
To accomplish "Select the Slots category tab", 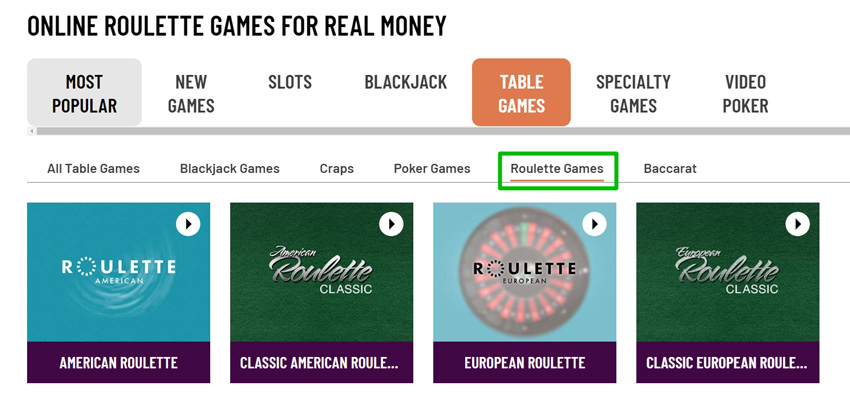I will coord(290,82).
